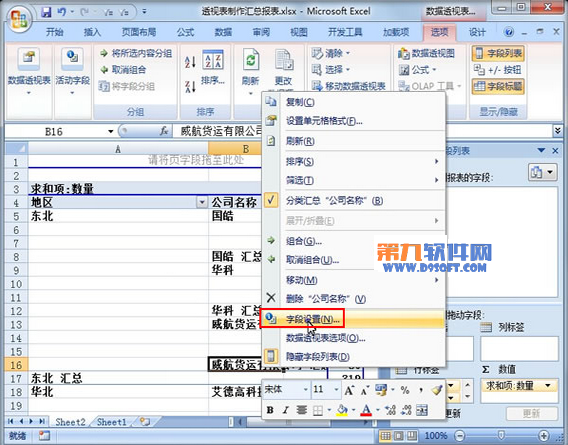
Task: Open the field list pane options arrow
Action: (542, 150)
